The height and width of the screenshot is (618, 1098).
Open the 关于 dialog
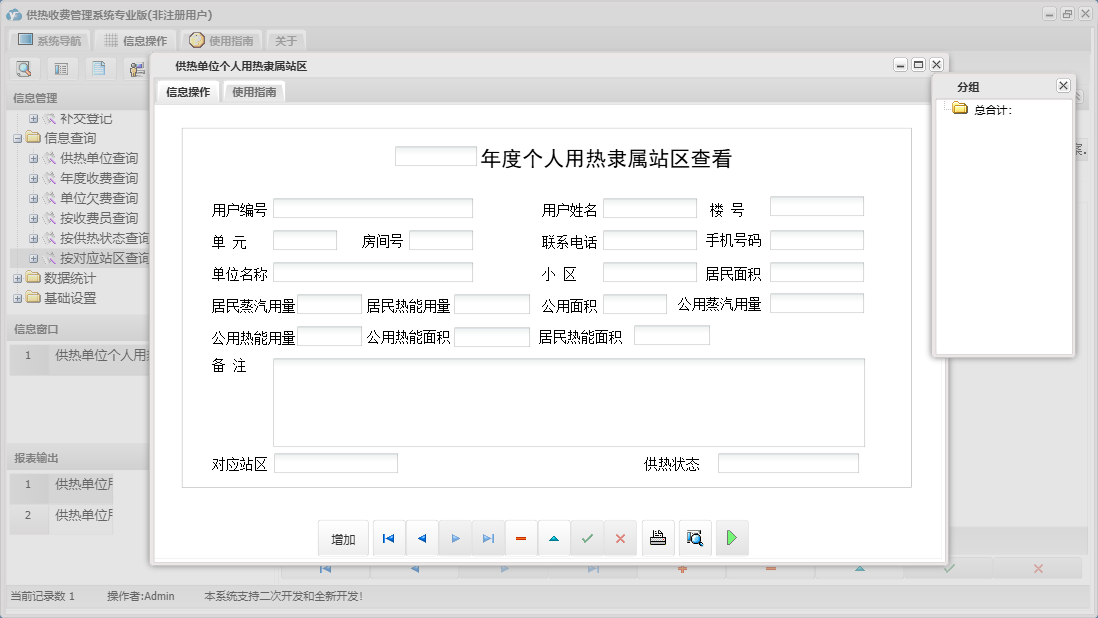coord(285,40)
